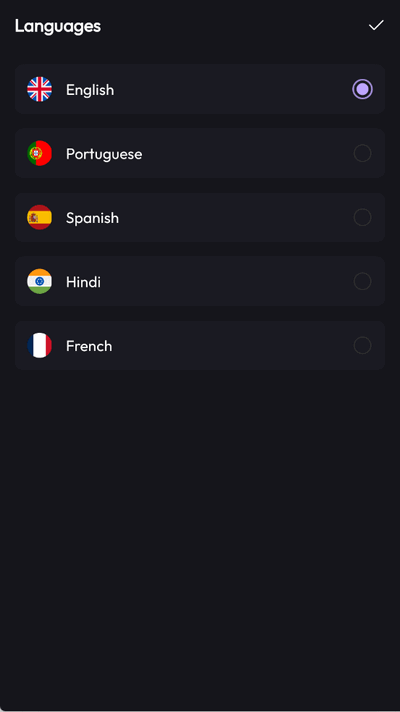The width and height of the screenshot is (400, 712).
Task: Turn on the Hindi radio button
Action: (362, 282)
